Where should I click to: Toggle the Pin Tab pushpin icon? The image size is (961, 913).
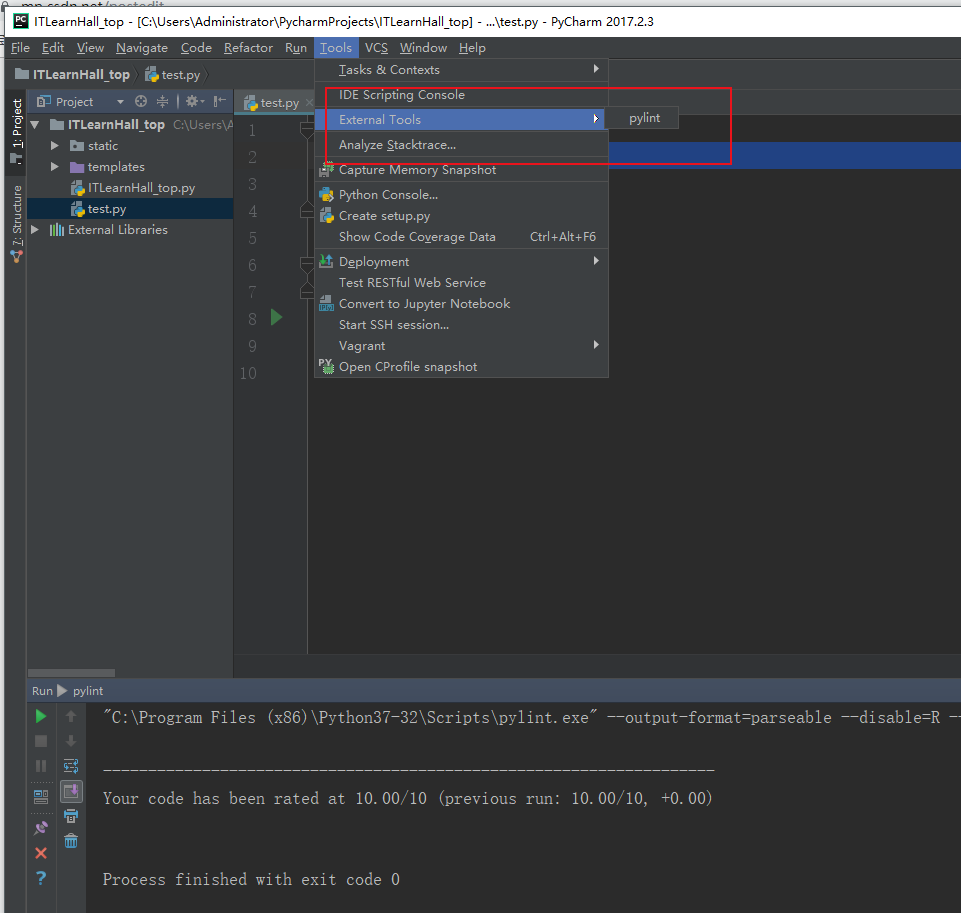(40, 828)
